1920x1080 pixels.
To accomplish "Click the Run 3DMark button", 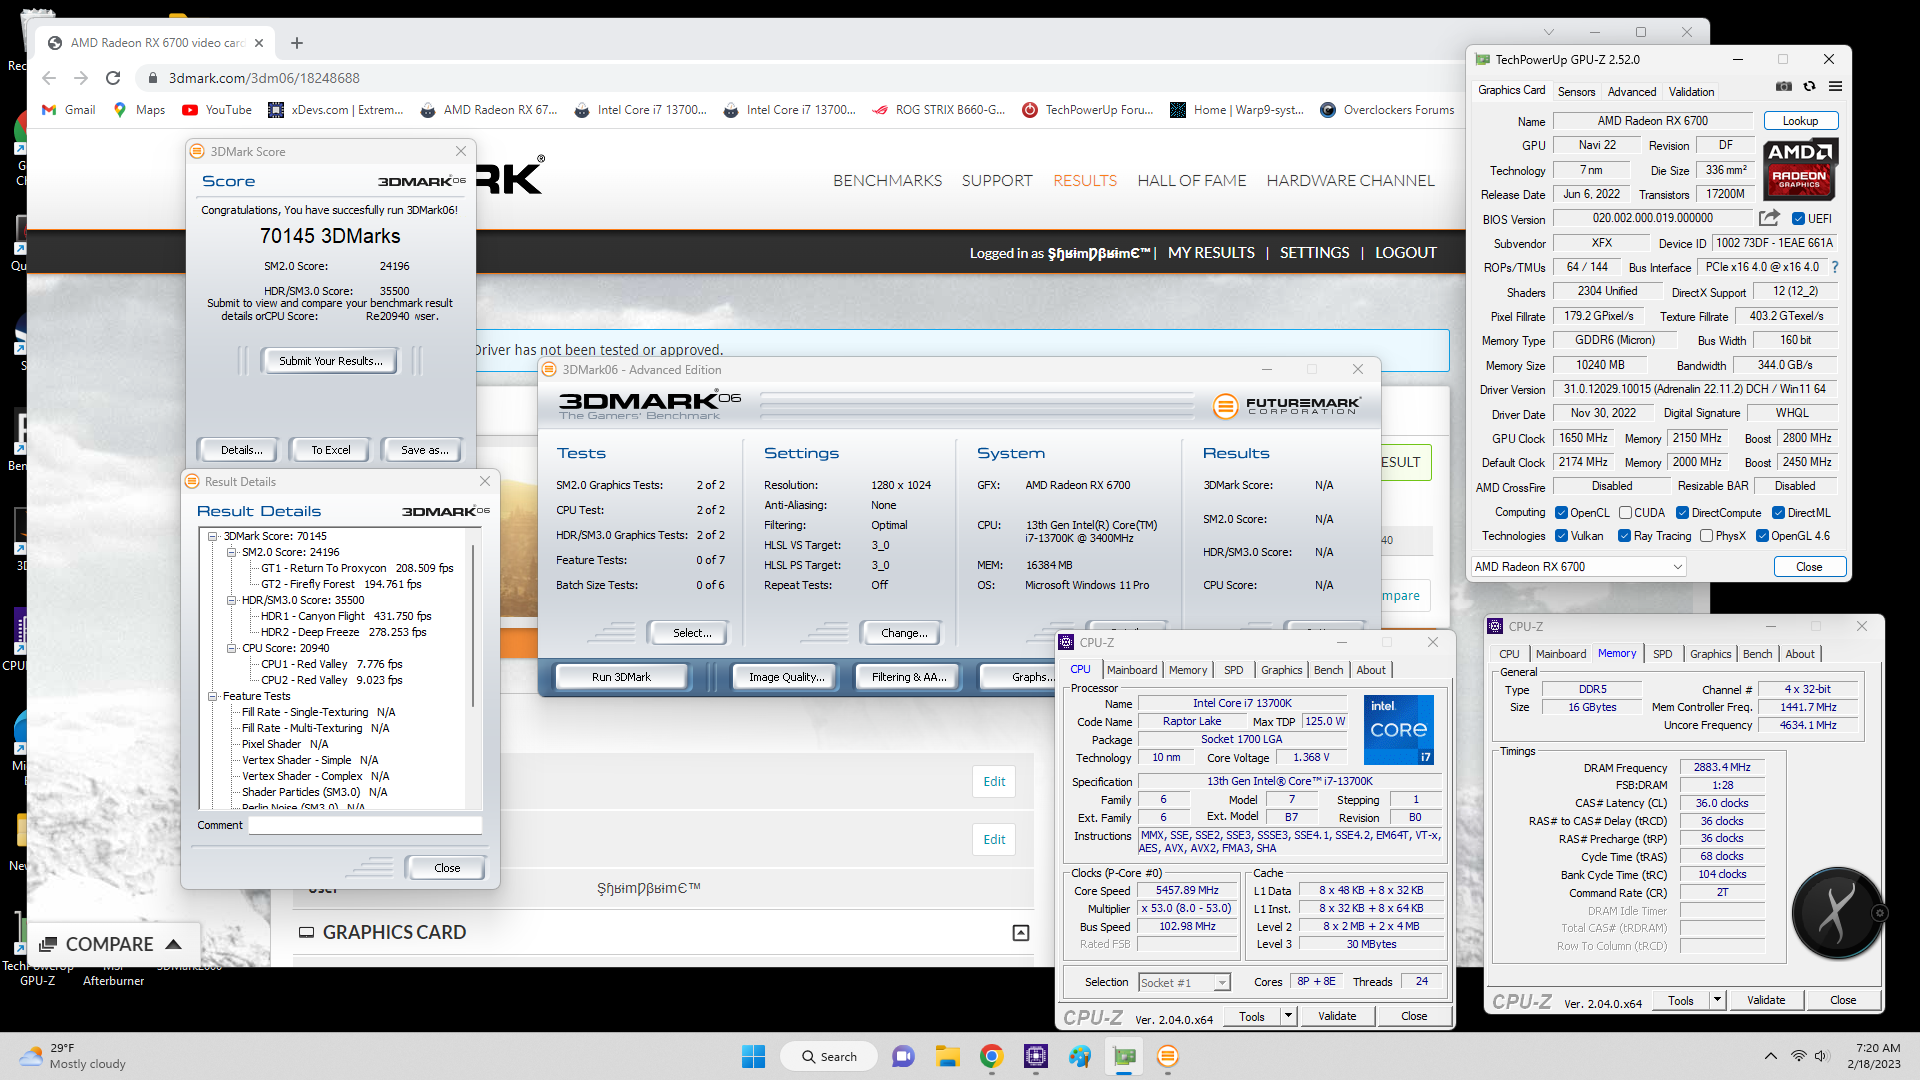I will point(621,677).
